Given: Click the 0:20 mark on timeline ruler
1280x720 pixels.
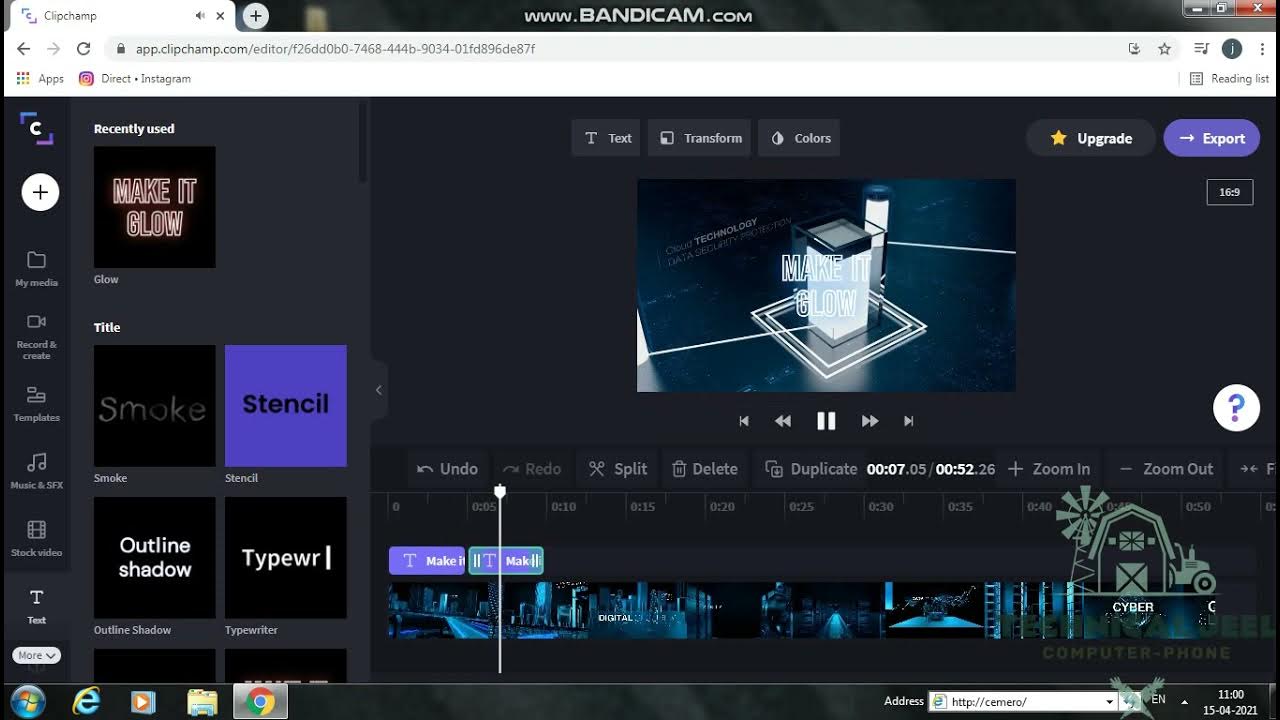Looking at the screenshot, I should coord(722,507).
